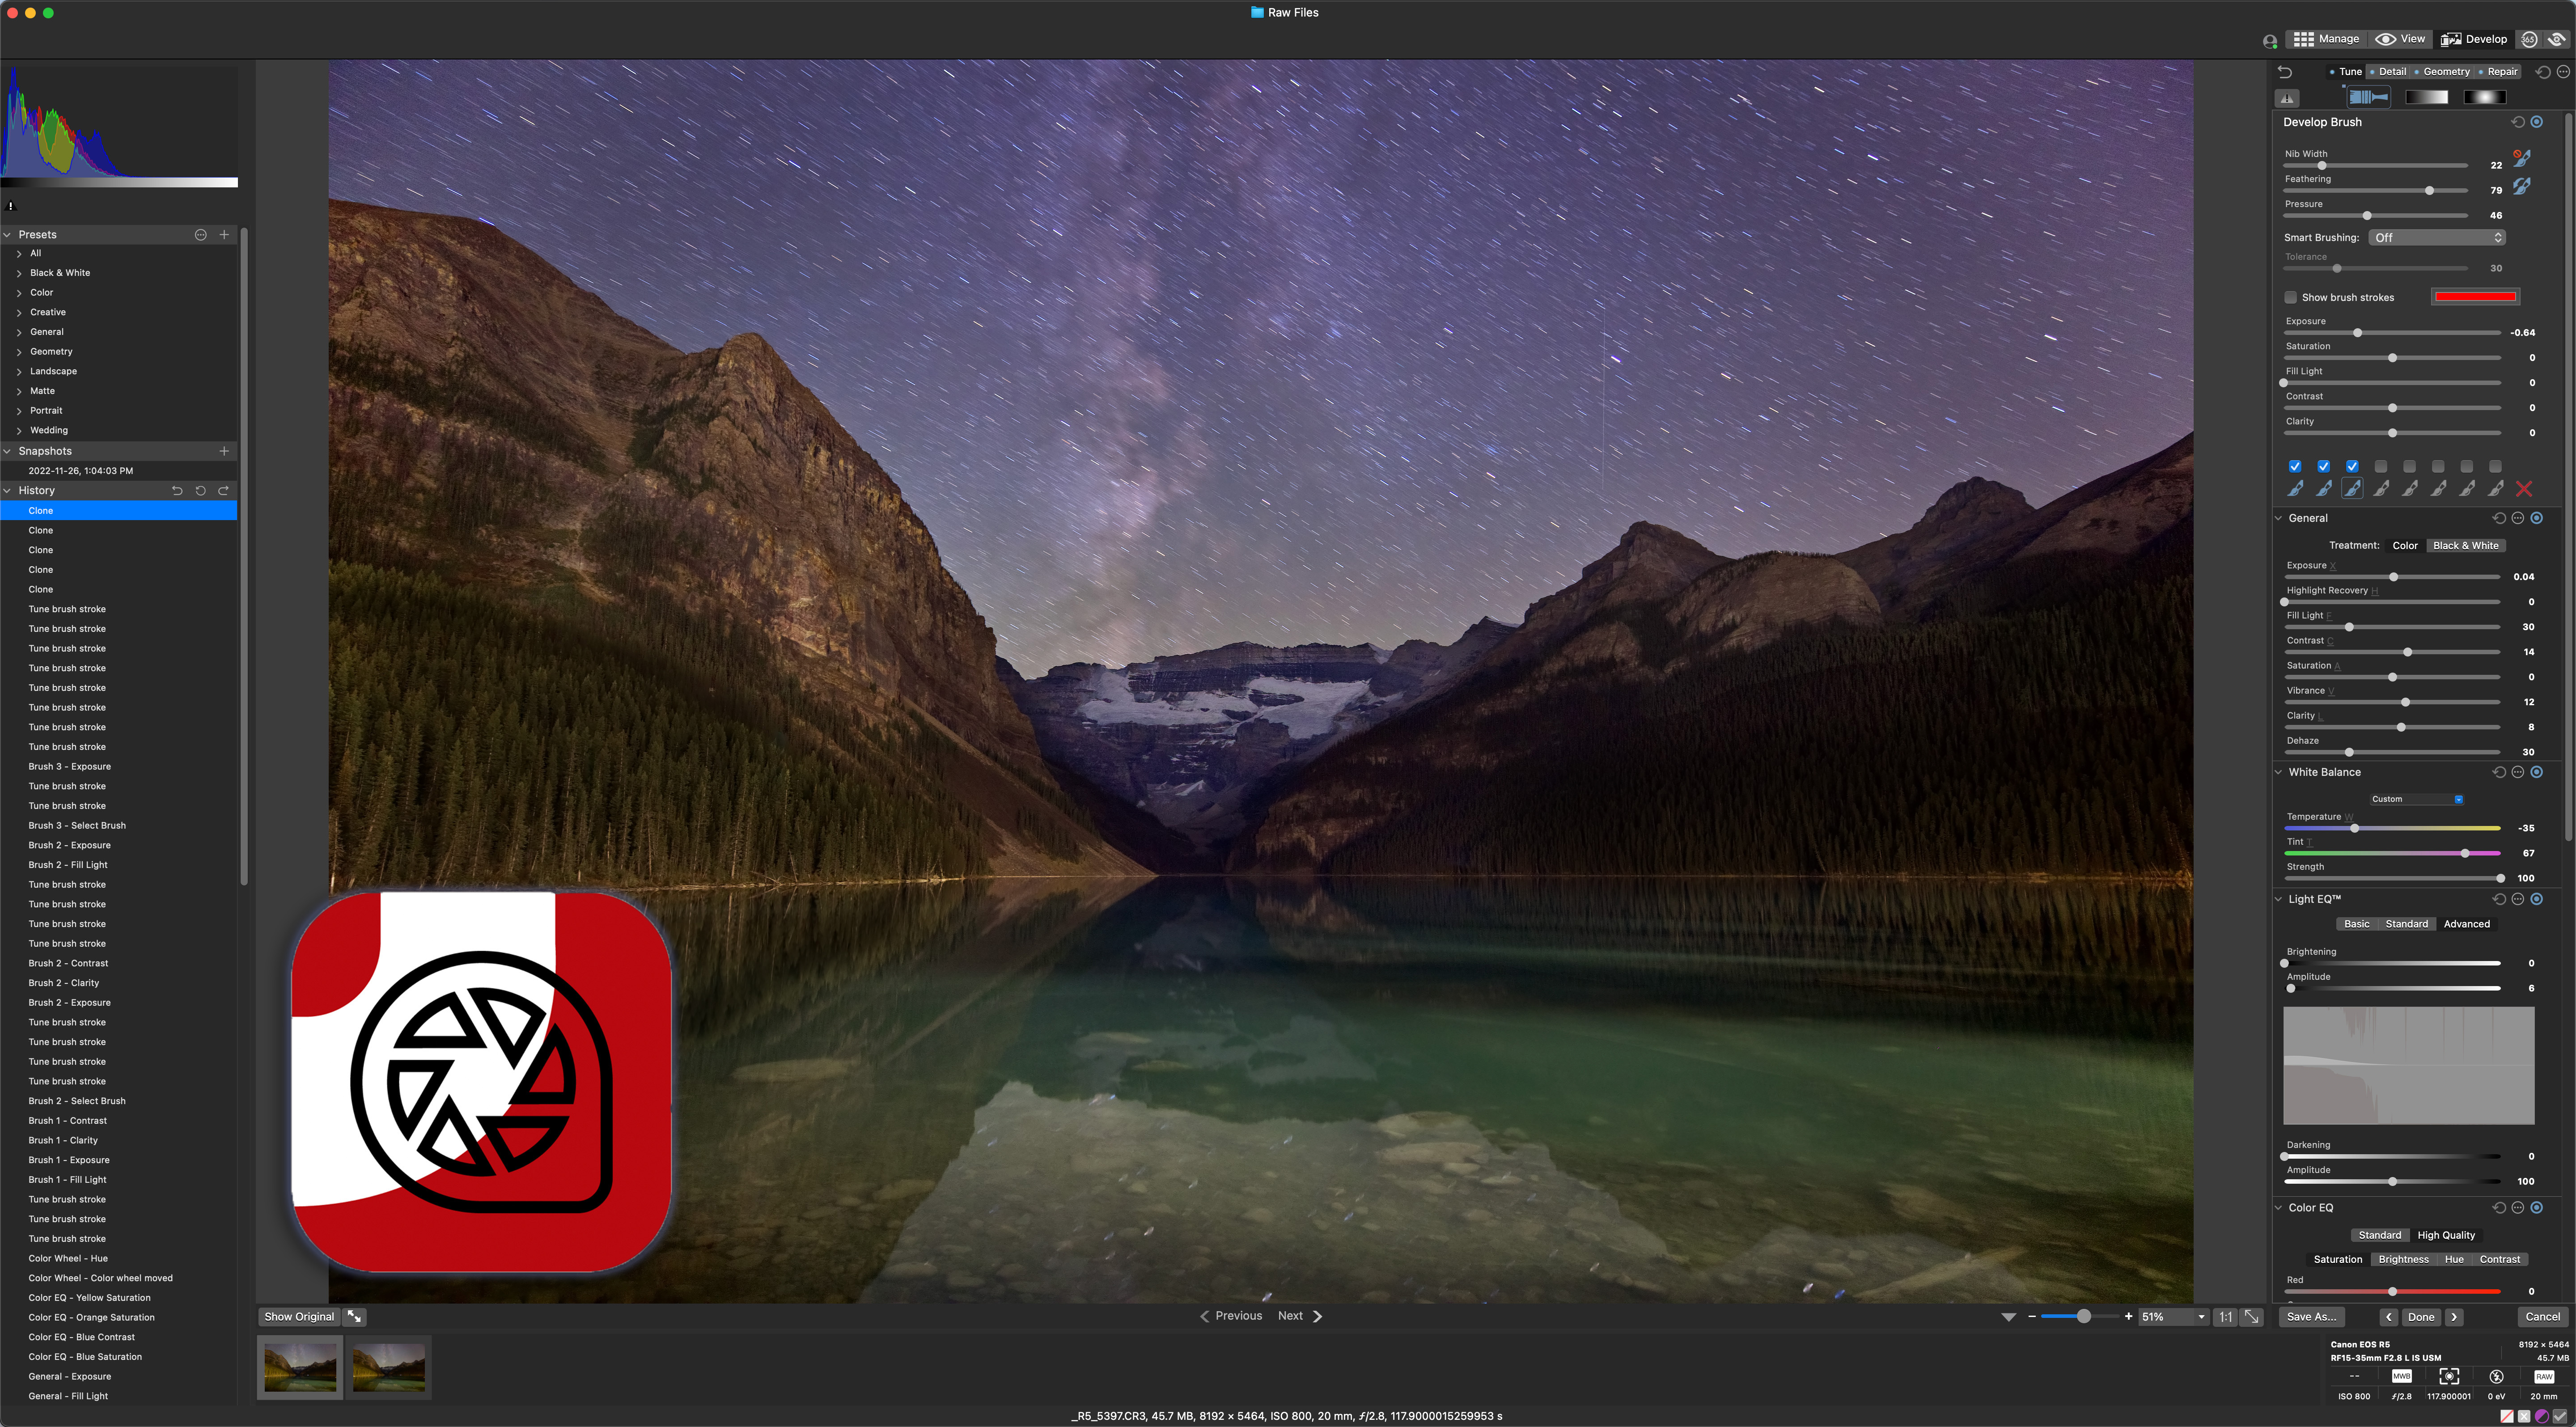The width and height of the screenshot is (2576, 1427).
Task: Open the Smart Brushing dropdown
Action: 2437,238
